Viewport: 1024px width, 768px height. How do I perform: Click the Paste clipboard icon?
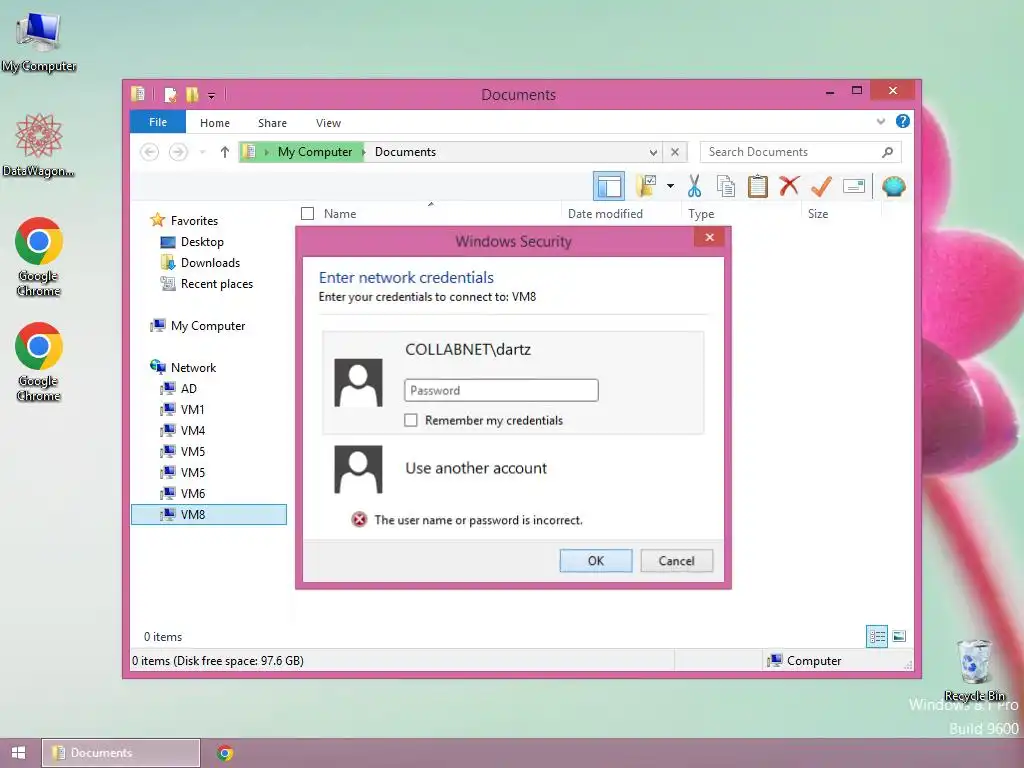758,187
